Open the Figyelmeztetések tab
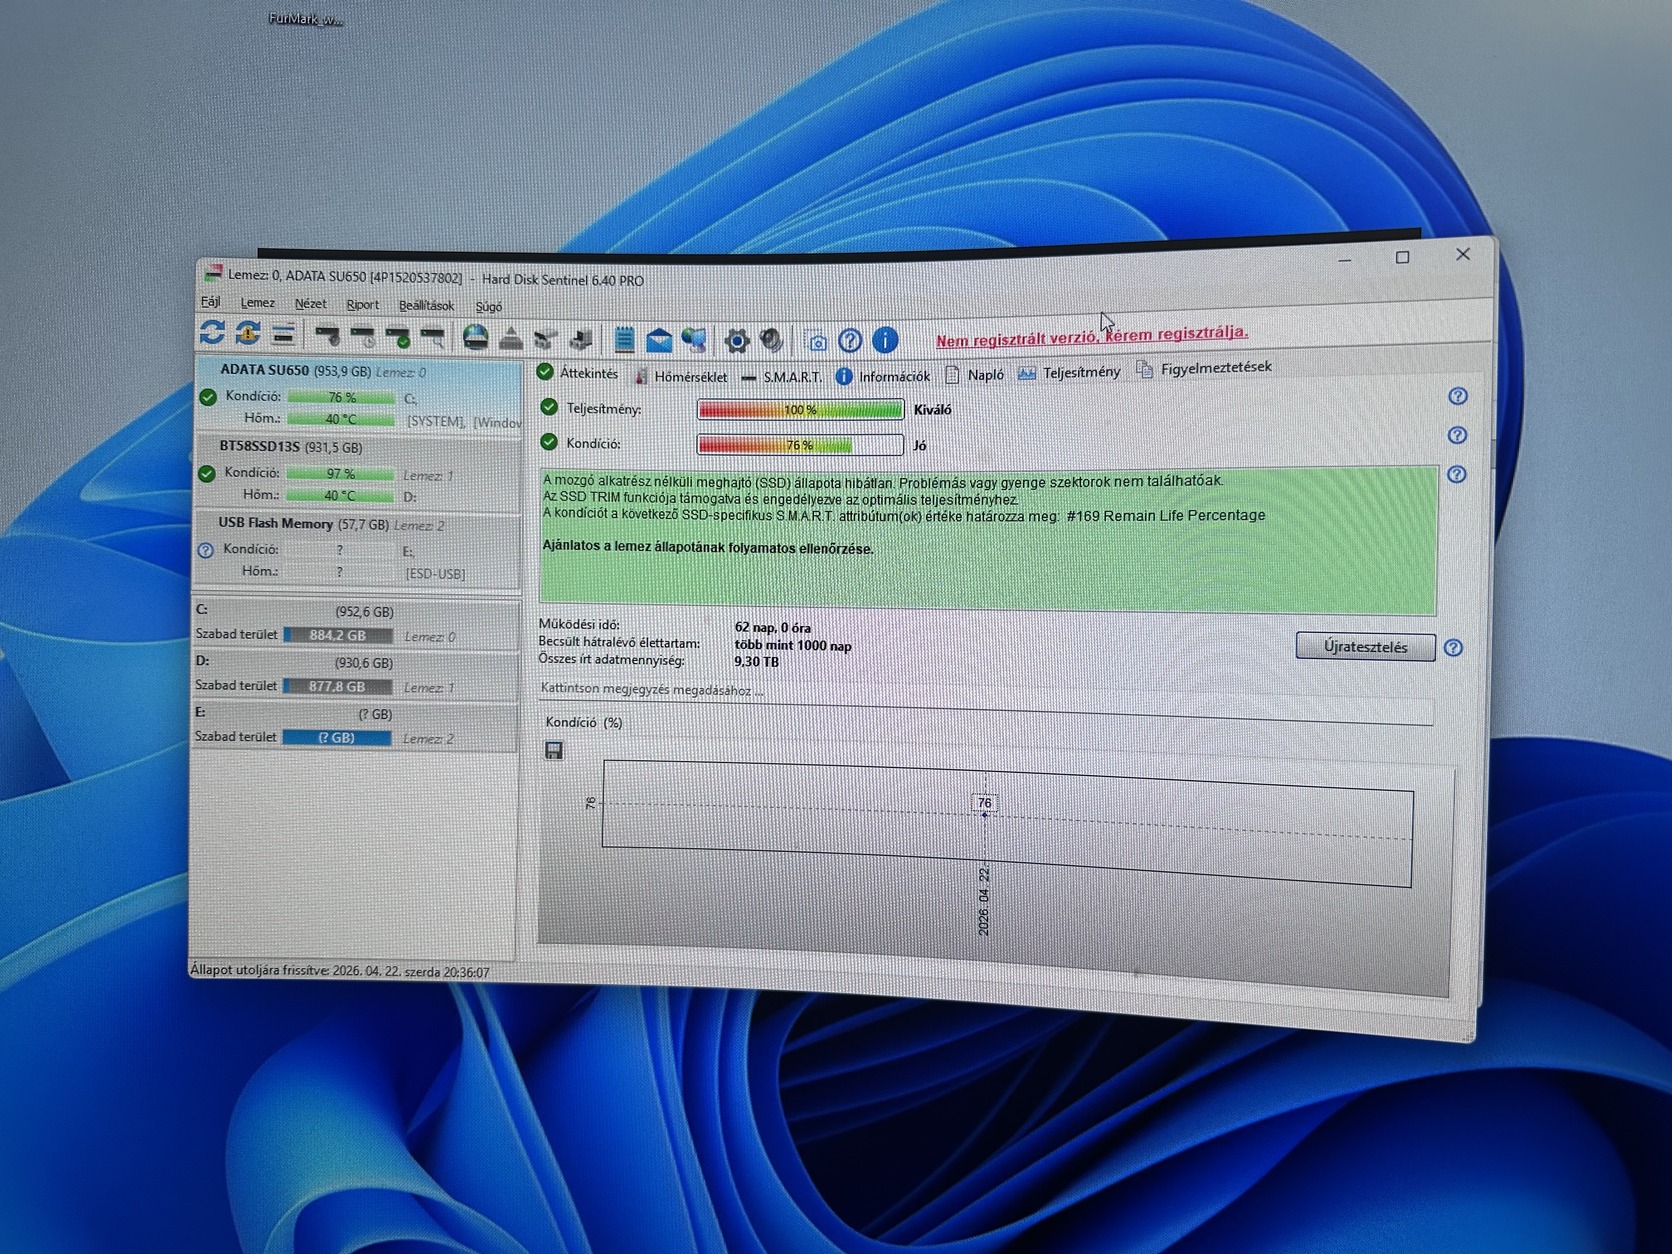The height and width of the screenshot is (1254, 1672). click(x=1205, y=369)
